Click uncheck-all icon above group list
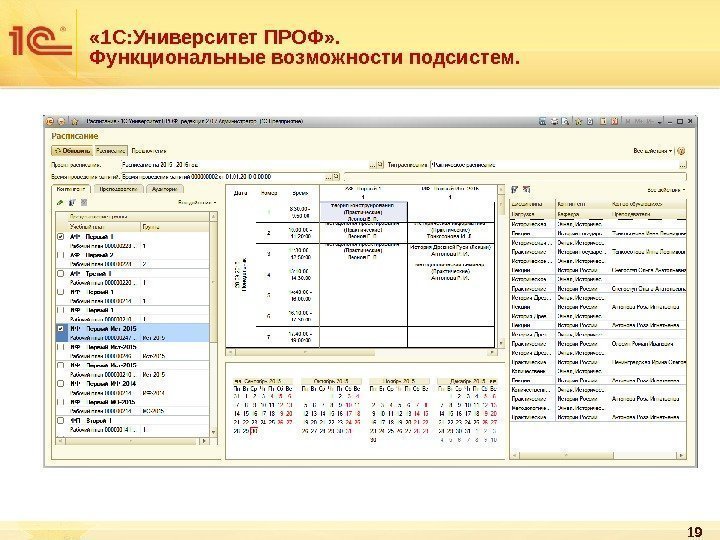This screenshot has width=720, height=540. point(84,202)
